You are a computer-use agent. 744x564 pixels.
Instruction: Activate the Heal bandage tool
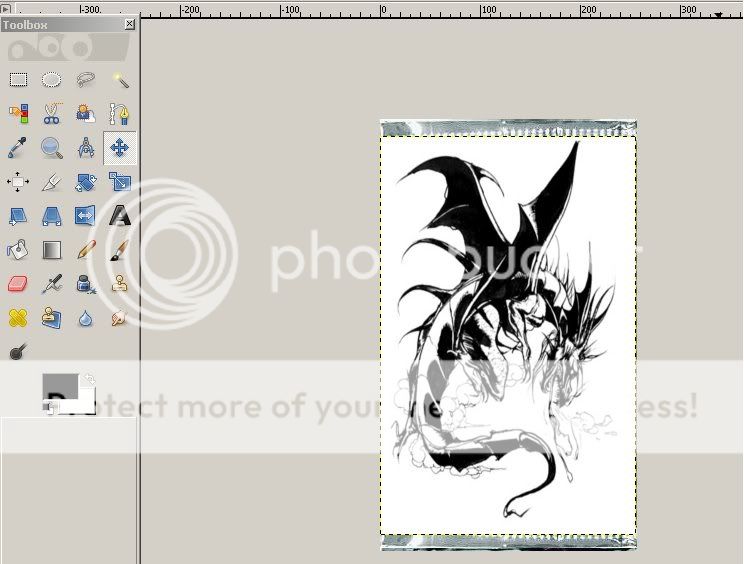coord(18,318)
